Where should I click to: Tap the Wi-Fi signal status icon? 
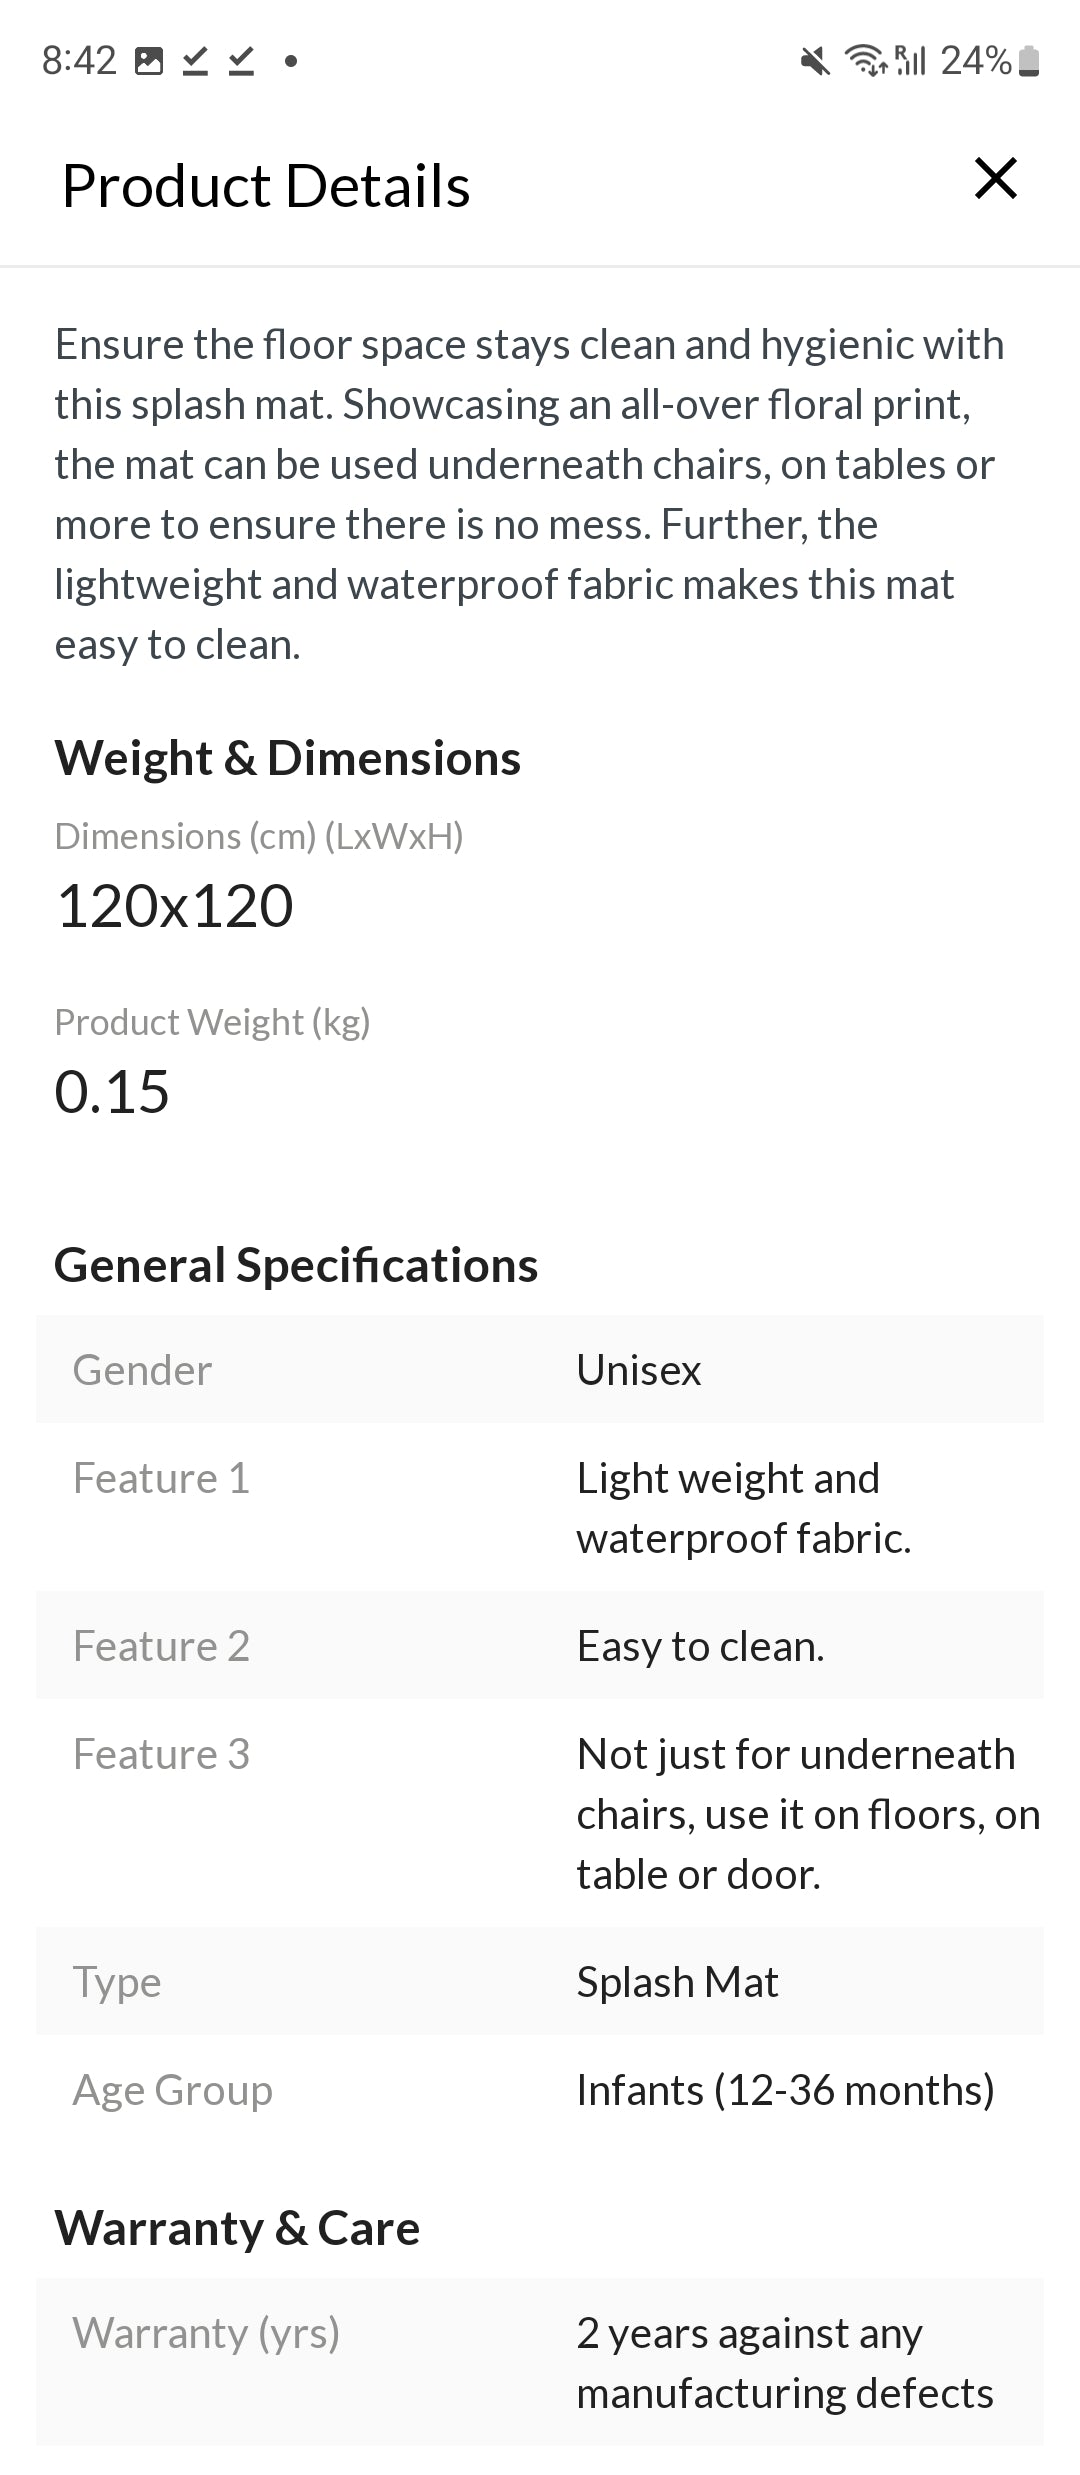pos(865,61)
